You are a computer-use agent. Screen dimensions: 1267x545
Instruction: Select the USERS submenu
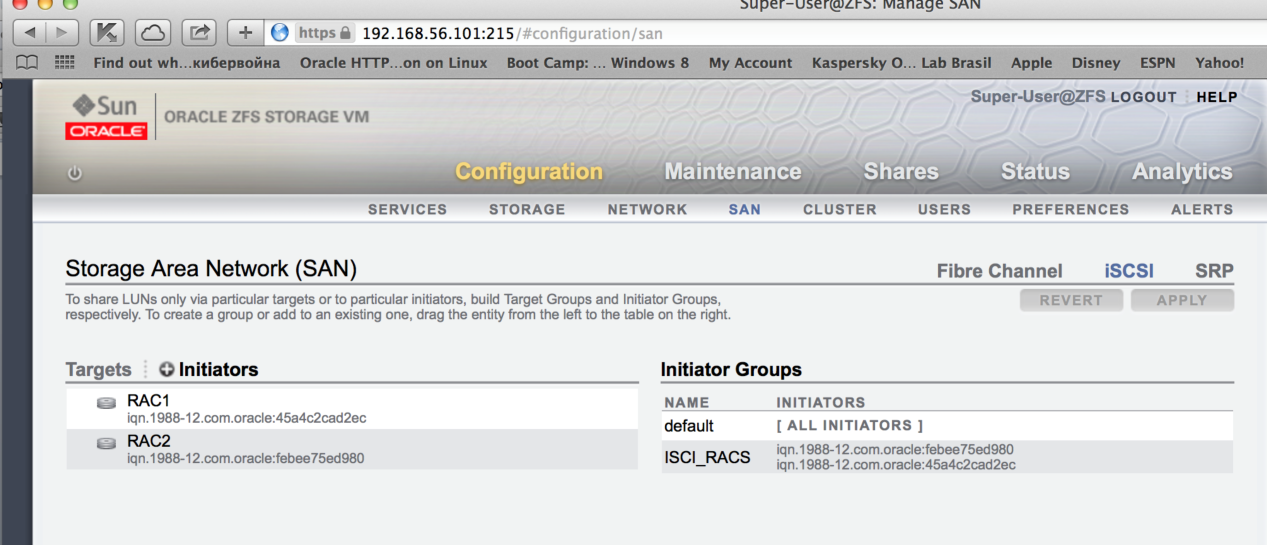pyautogui.click(x=944, y=209)
